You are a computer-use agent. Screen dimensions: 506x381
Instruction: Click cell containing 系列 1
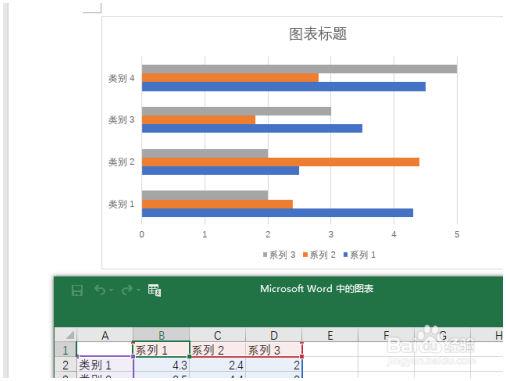pyautogui.click(x=161, y=350)
